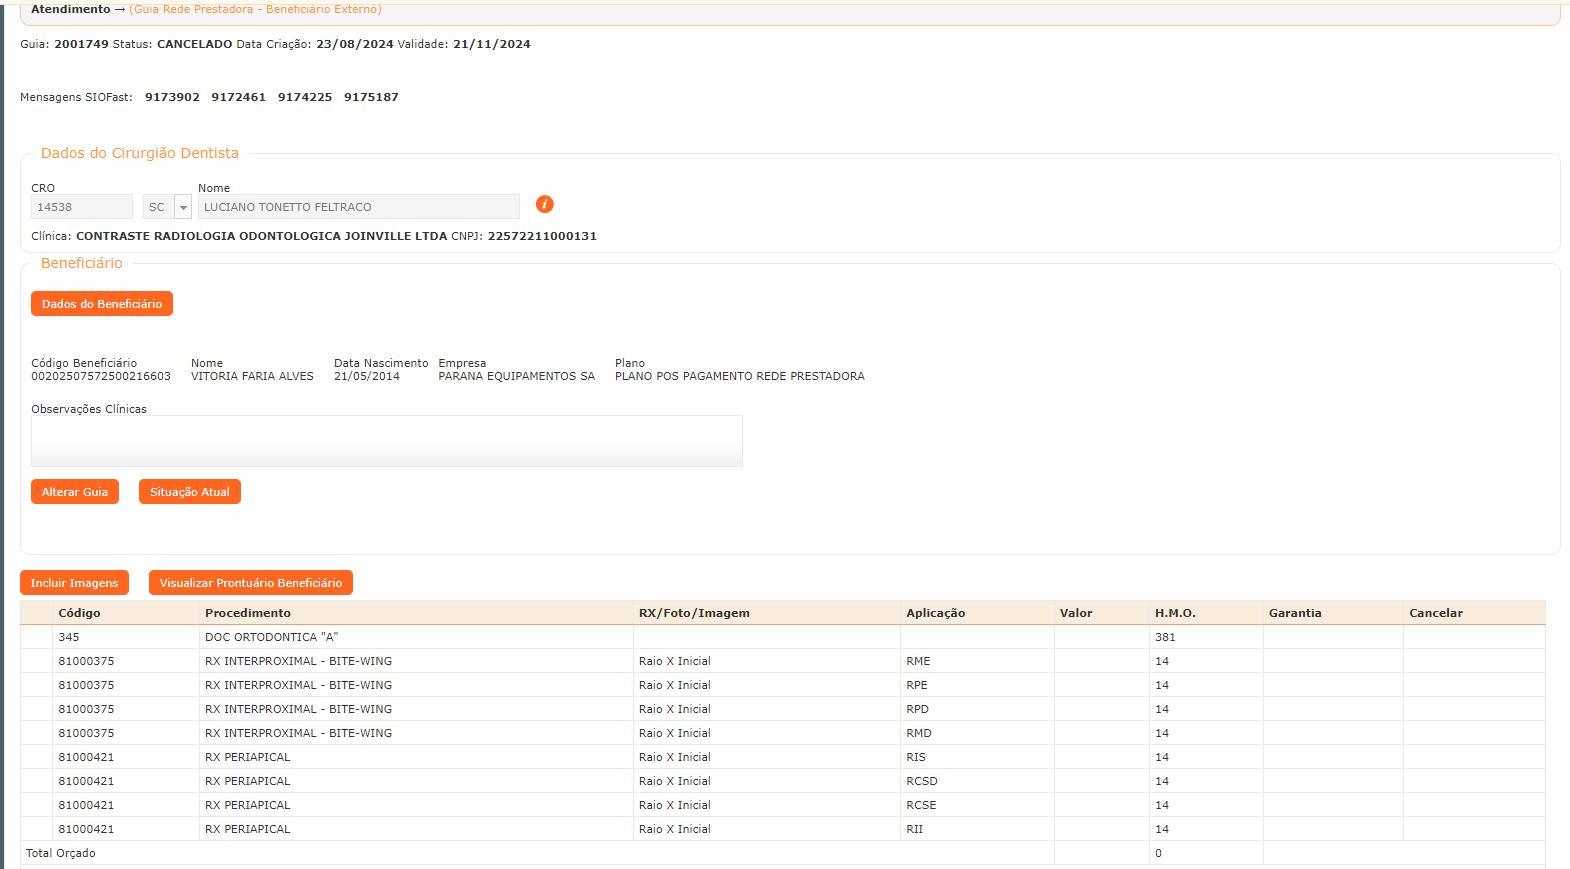Click the Cancelar column header

coord(1435,613)
